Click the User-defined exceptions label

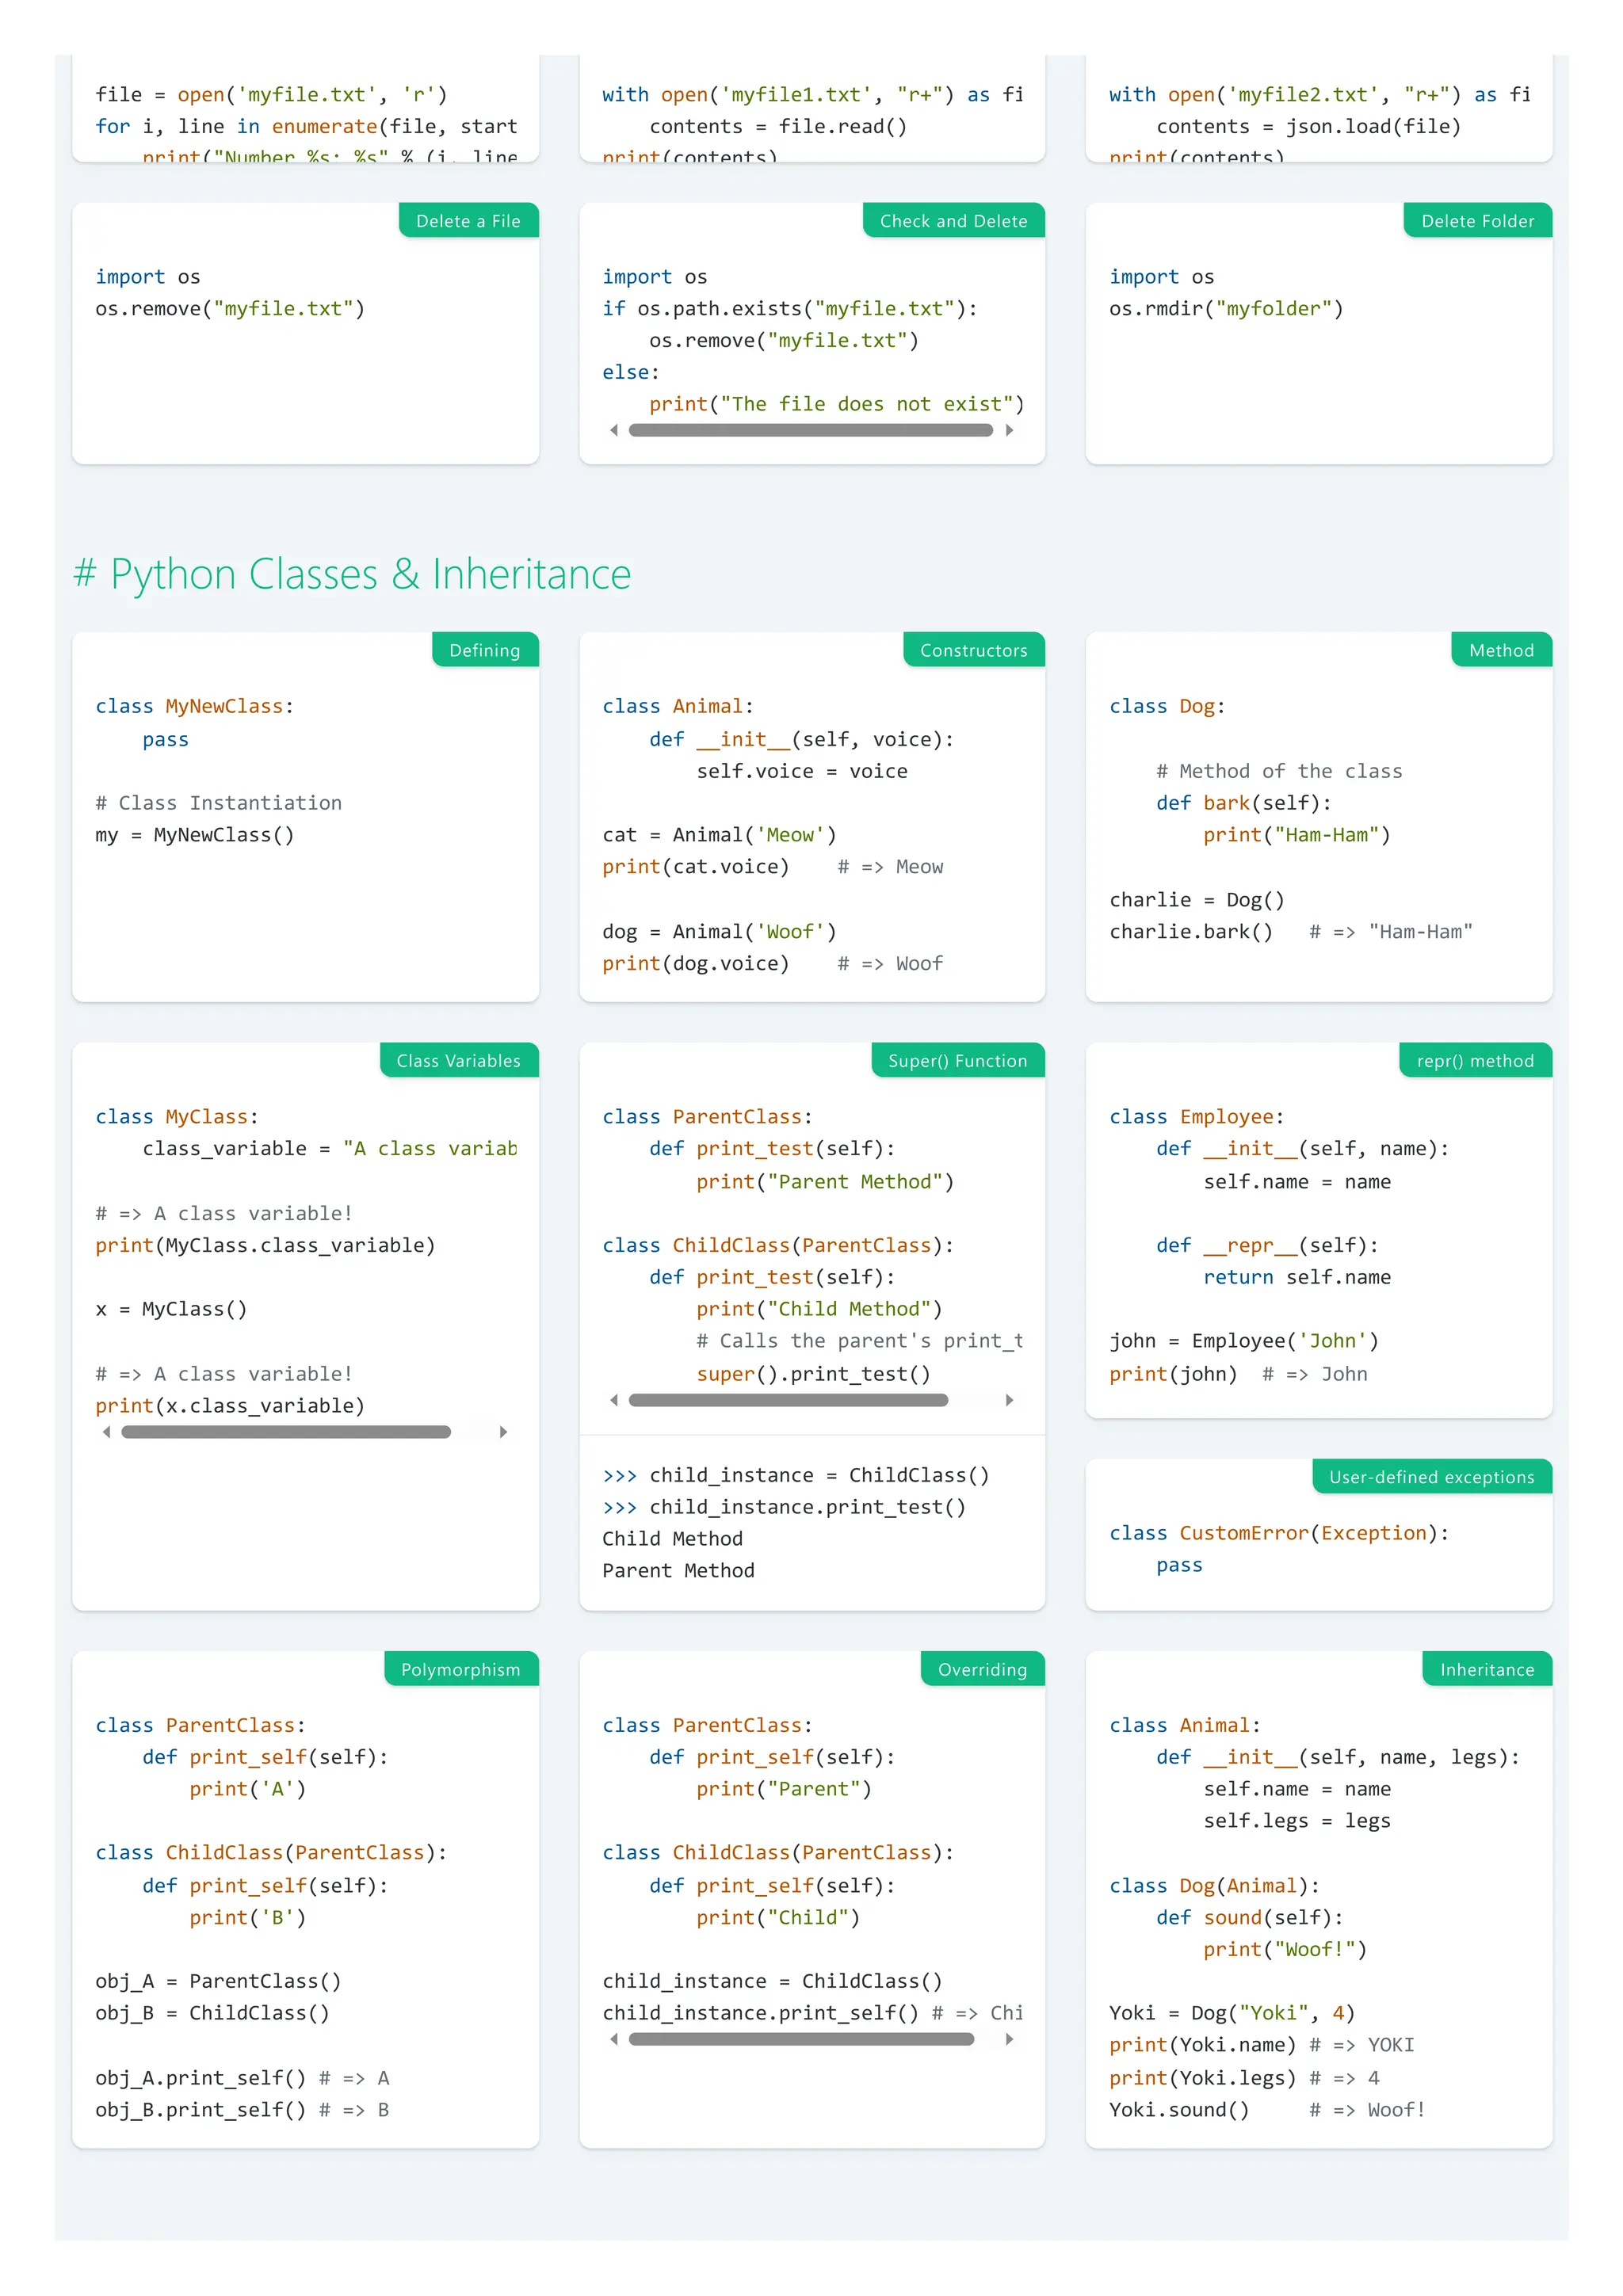pos(1431,1477)
